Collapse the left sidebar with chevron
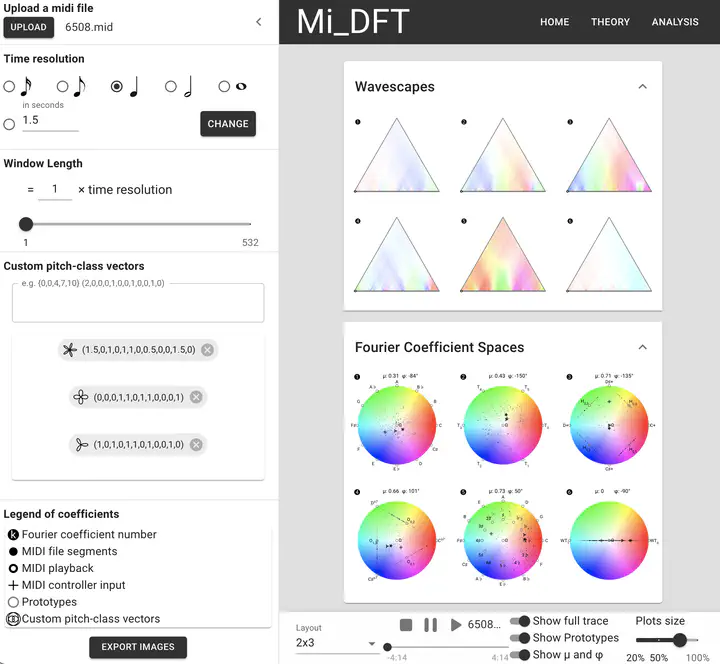 258,22
